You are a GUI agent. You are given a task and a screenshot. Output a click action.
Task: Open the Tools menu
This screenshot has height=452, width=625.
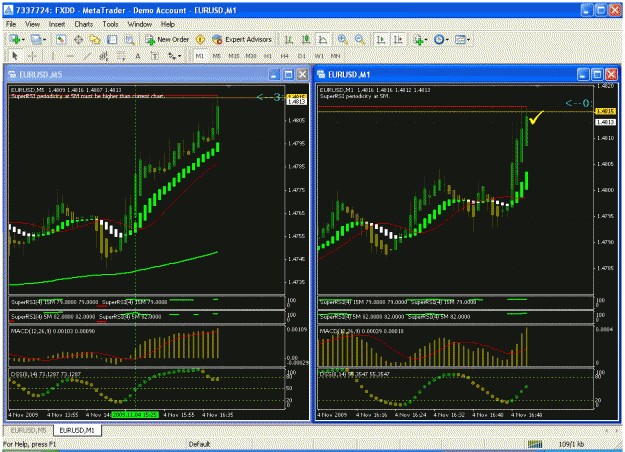click(x=110, y=24)
